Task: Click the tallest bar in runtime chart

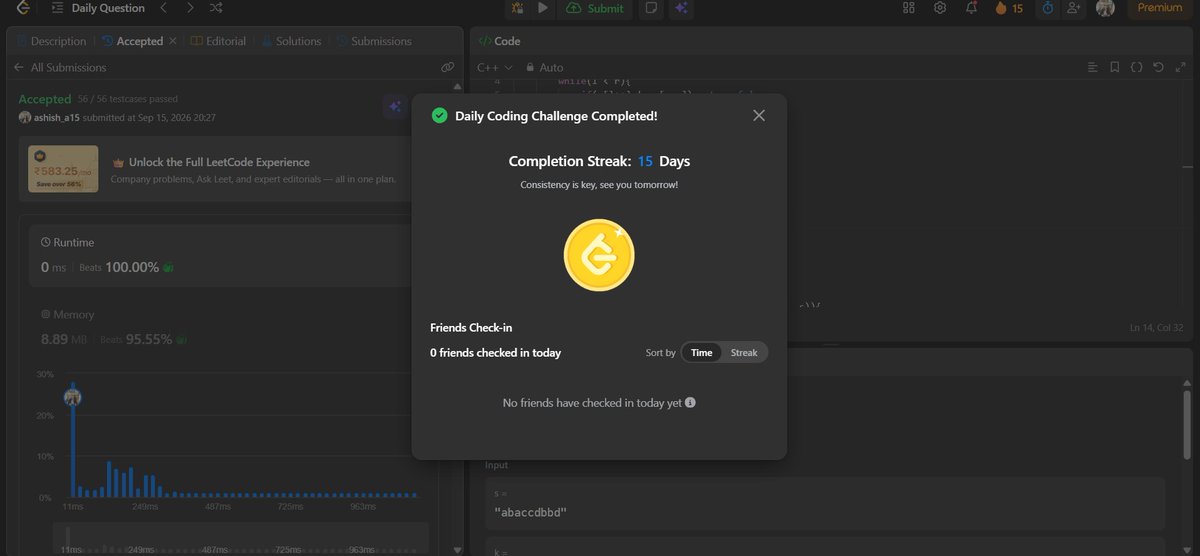Action: [x=72, y=440]
